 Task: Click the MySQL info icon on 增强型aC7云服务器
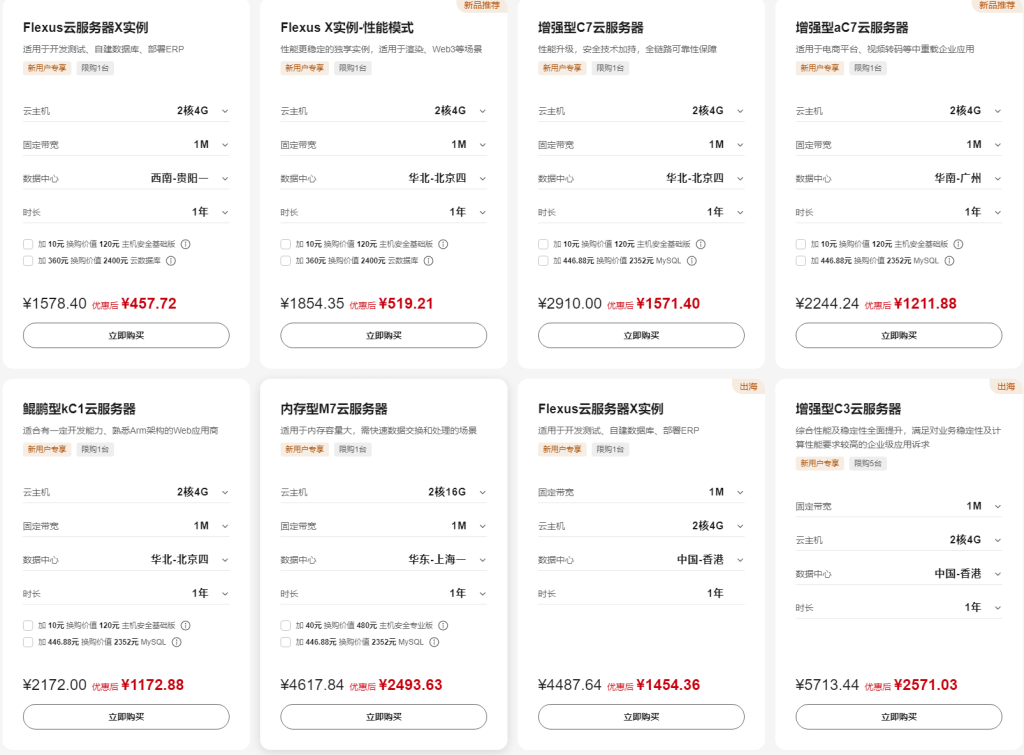(x=951, y=262)
